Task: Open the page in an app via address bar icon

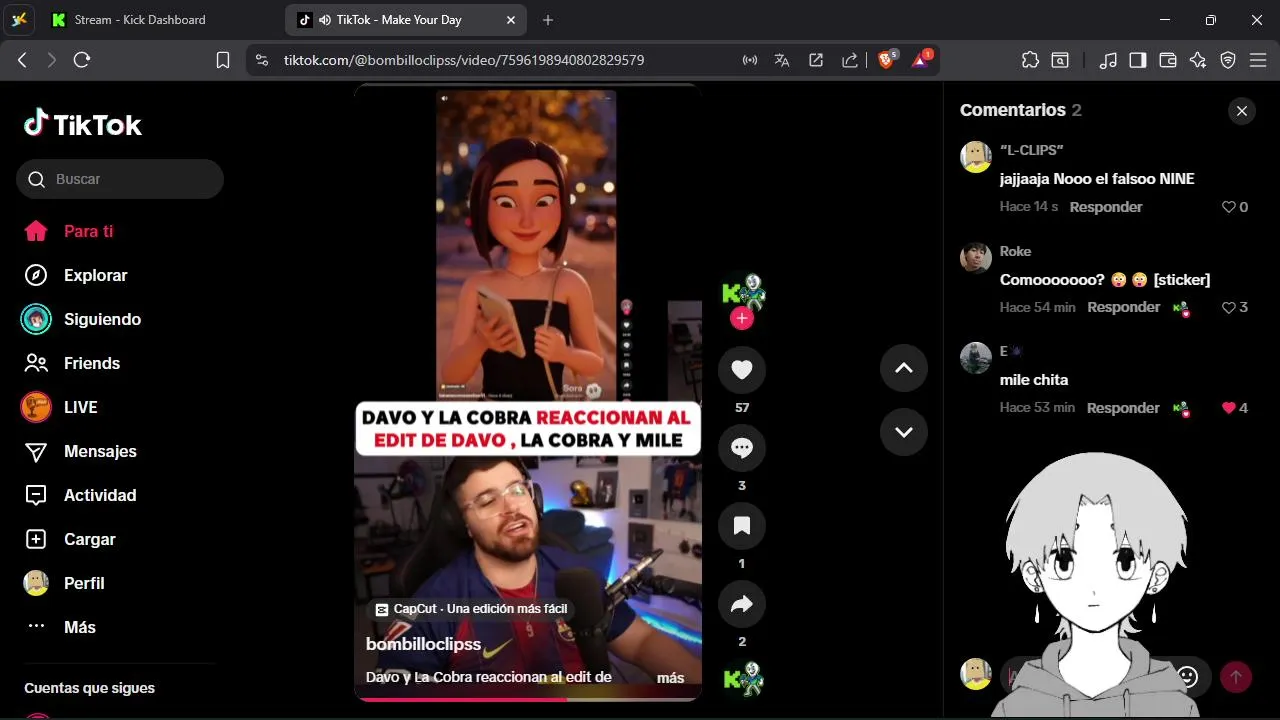Action: (816, 60)
